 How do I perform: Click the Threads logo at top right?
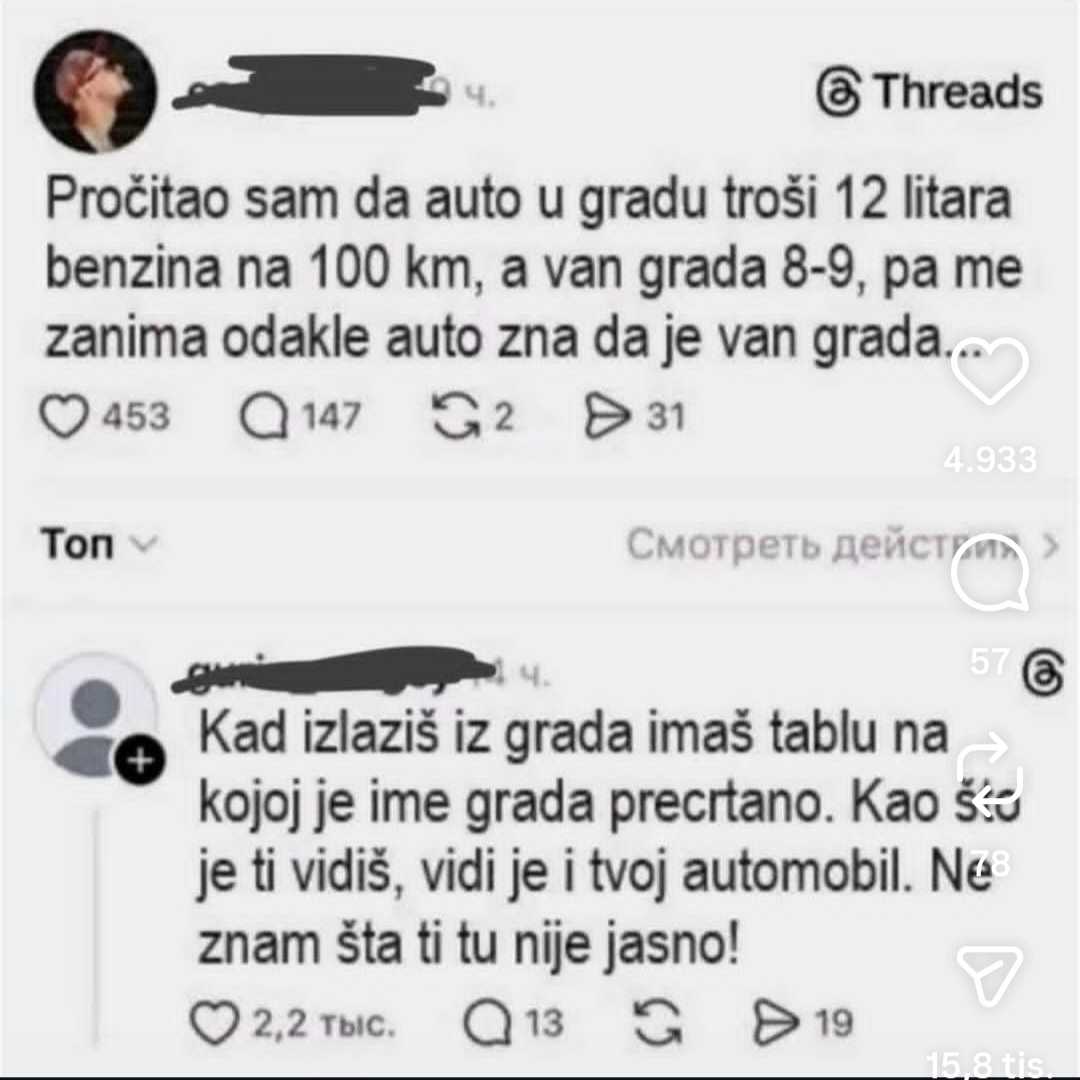[929, 92]
